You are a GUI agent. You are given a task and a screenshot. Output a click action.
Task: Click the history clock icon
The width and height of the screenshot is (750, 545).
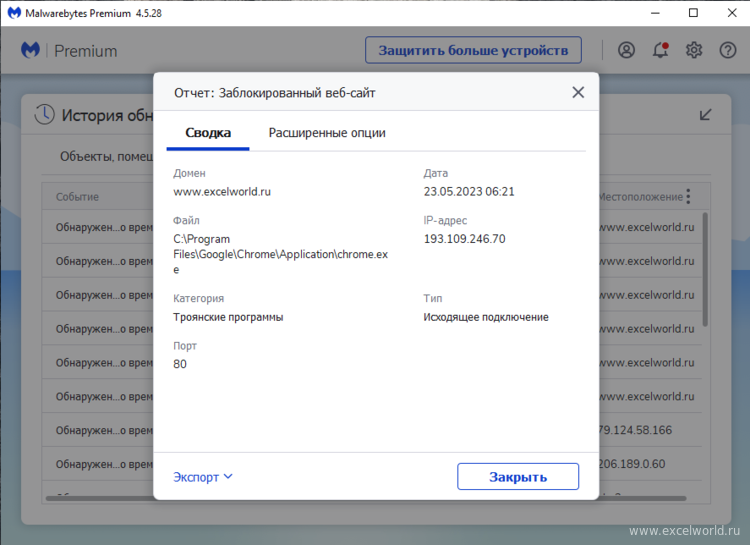[44, 115]
